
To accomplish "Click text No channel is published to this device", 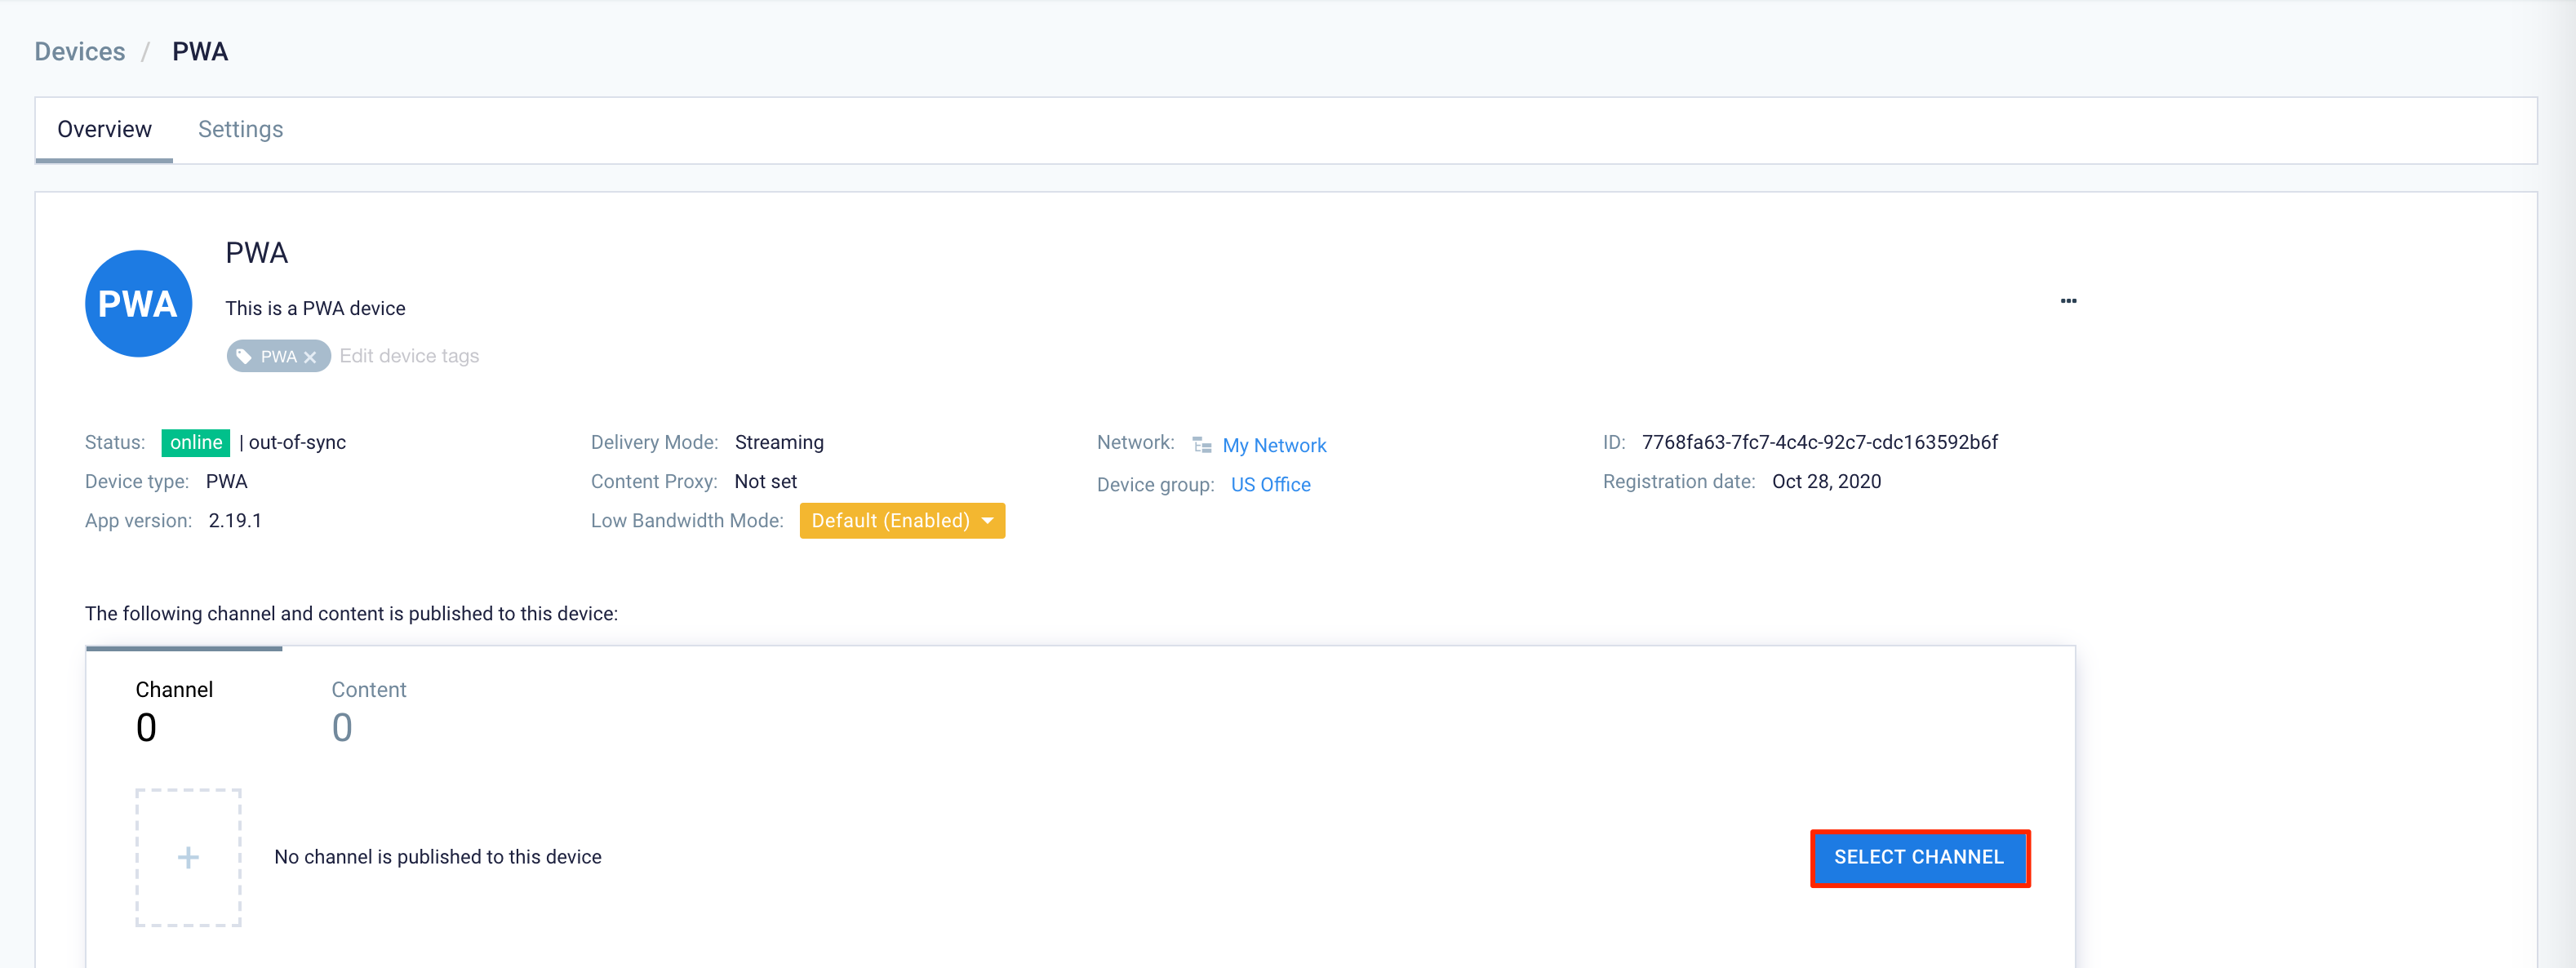I will pyautogui.click(x=437, y=857).
